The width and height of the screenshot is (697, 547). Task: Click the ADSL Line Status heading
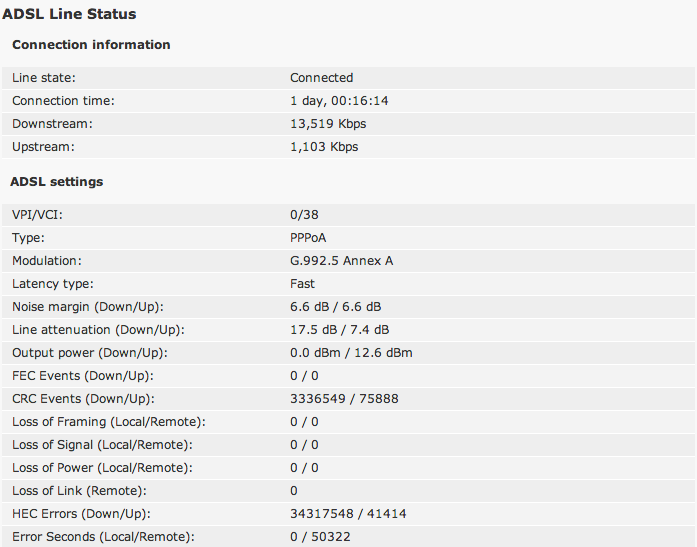pos(69,14)
